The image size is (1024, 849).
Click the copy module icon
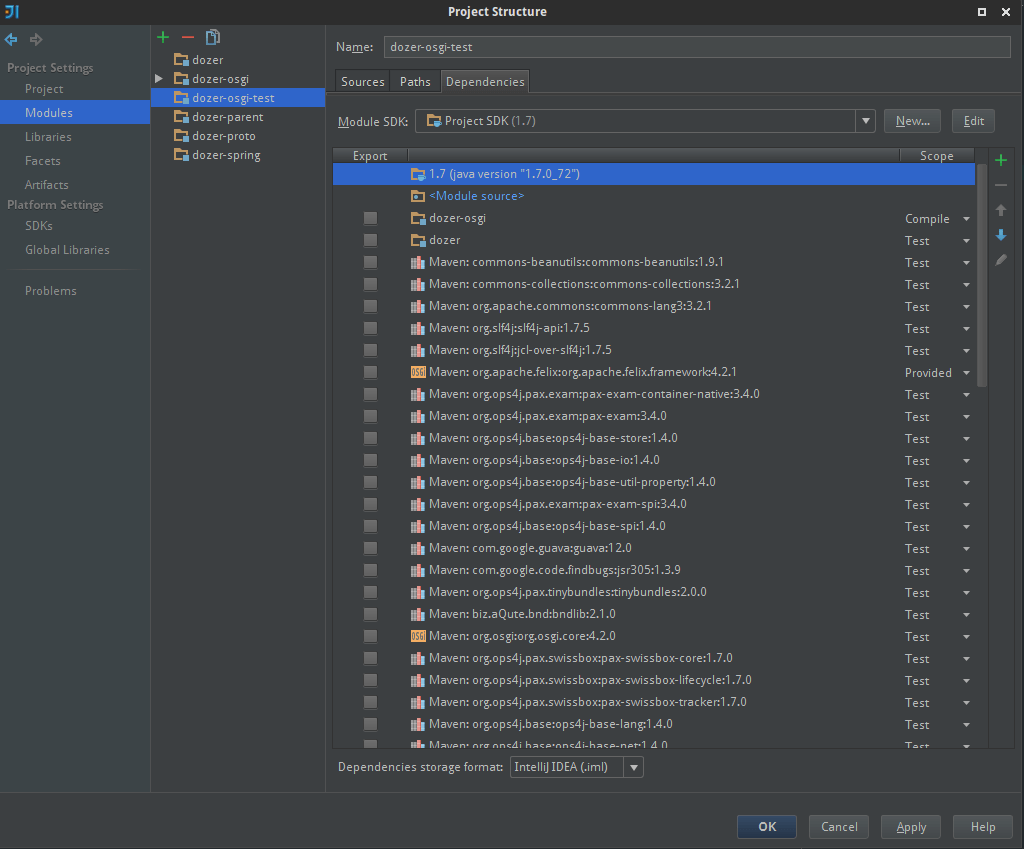(212, 37)
